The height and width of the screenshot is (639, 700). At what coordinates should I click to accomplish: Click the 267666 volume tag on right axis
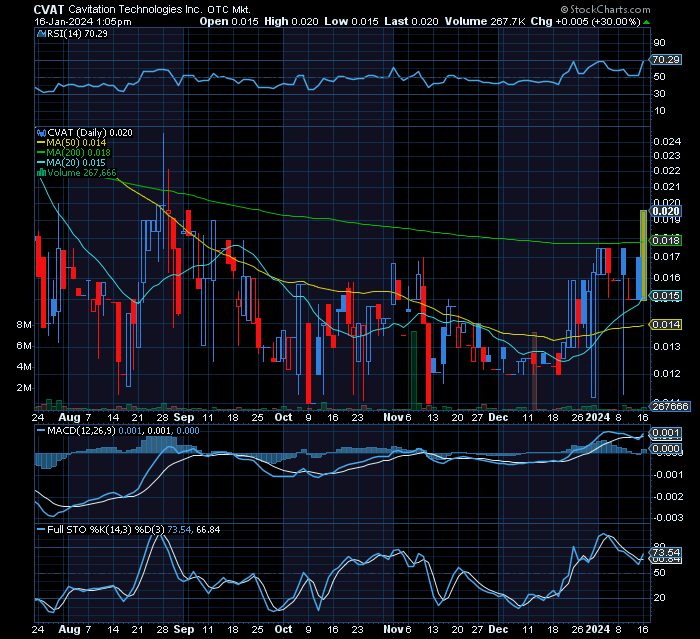(x=671, y=406)
